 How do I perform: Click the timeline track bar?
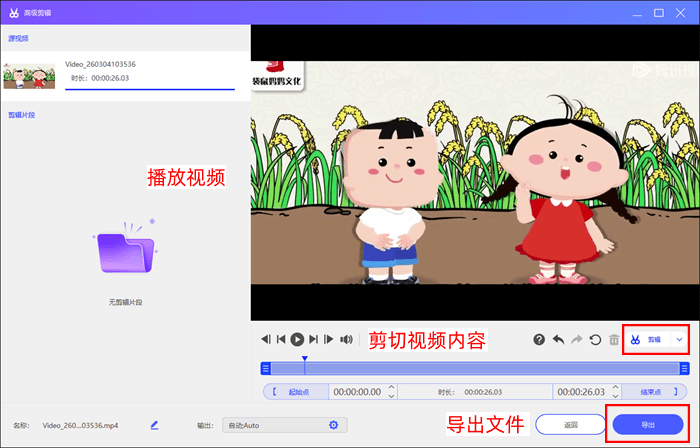point(475,369)
